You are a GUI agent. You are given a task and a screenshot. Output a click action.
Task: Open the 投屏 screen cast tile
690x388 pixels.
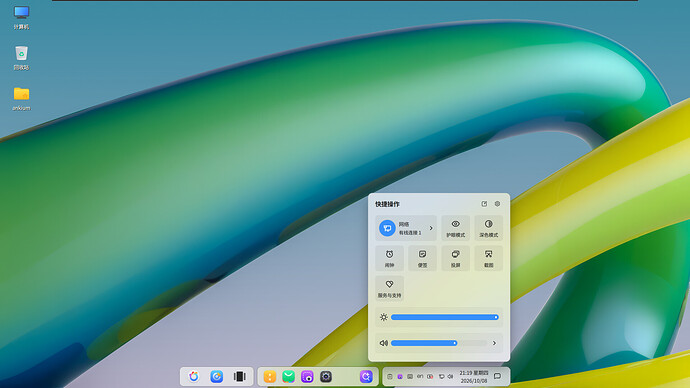tap(455, 258)
